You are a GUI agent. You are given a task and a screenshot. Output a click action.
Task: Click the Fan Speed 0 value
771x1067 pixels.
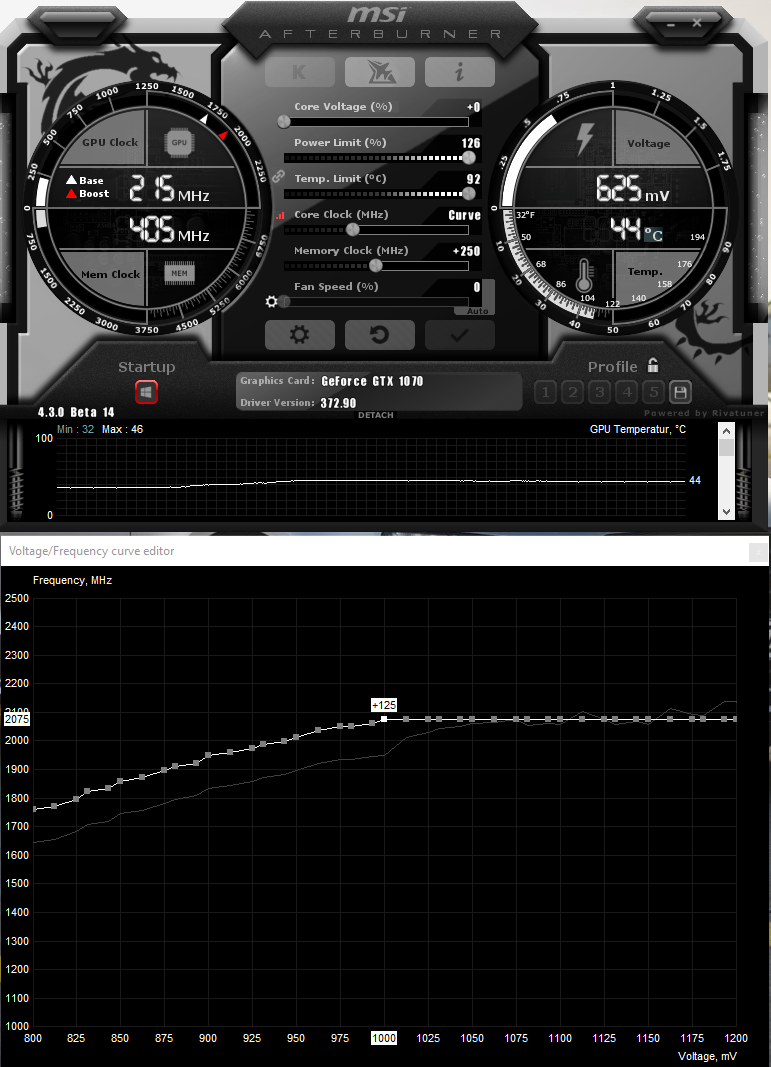477,287
